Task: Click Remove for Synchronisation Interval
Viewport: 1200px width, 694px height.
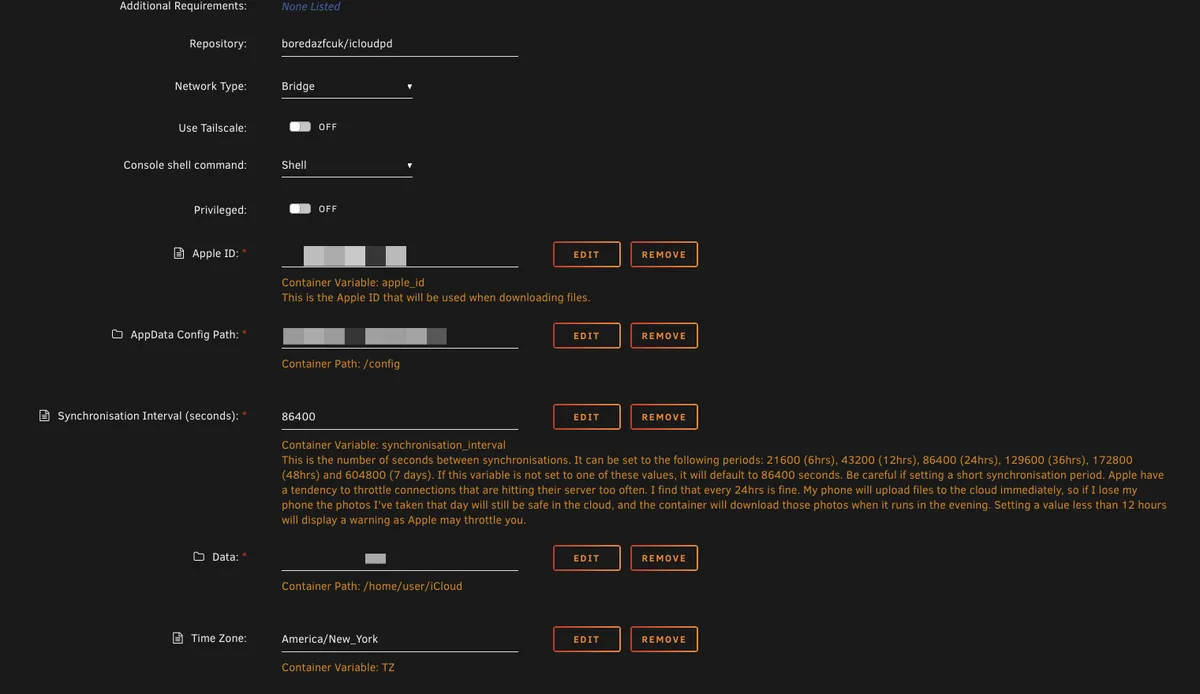Action: point(664,416)
